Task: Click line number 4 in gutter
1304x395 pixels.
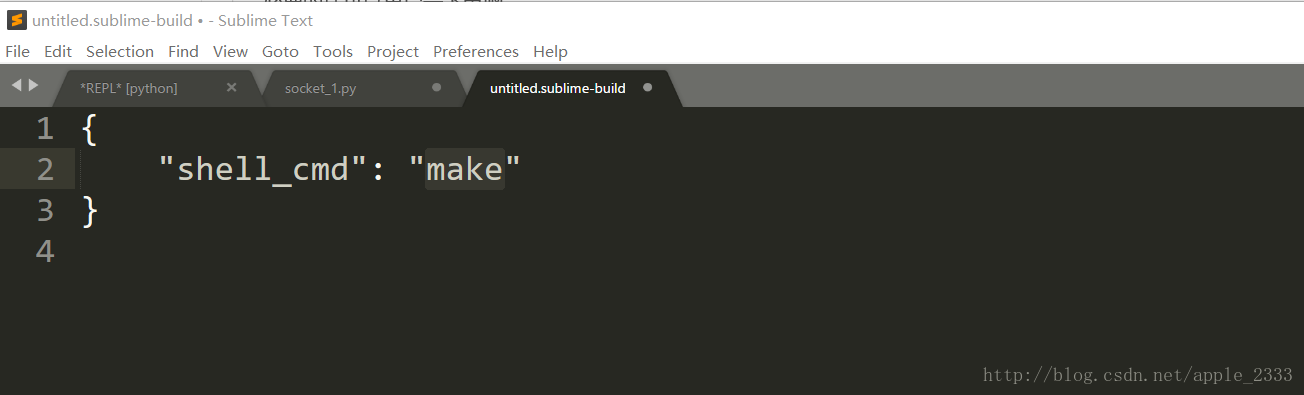Action: click(45, 252)
